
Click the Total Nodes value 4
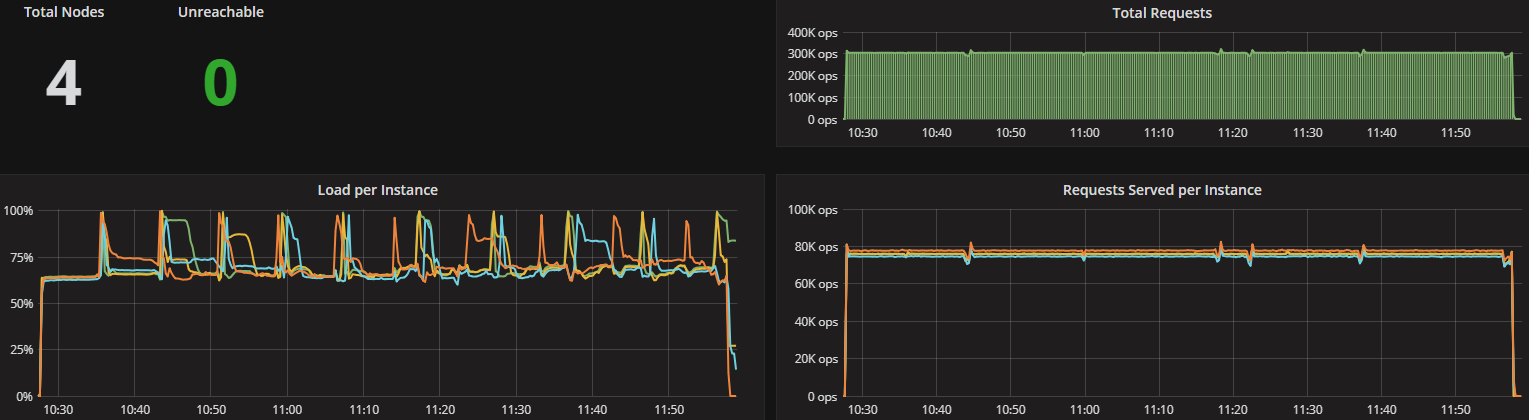click(63, 83)
